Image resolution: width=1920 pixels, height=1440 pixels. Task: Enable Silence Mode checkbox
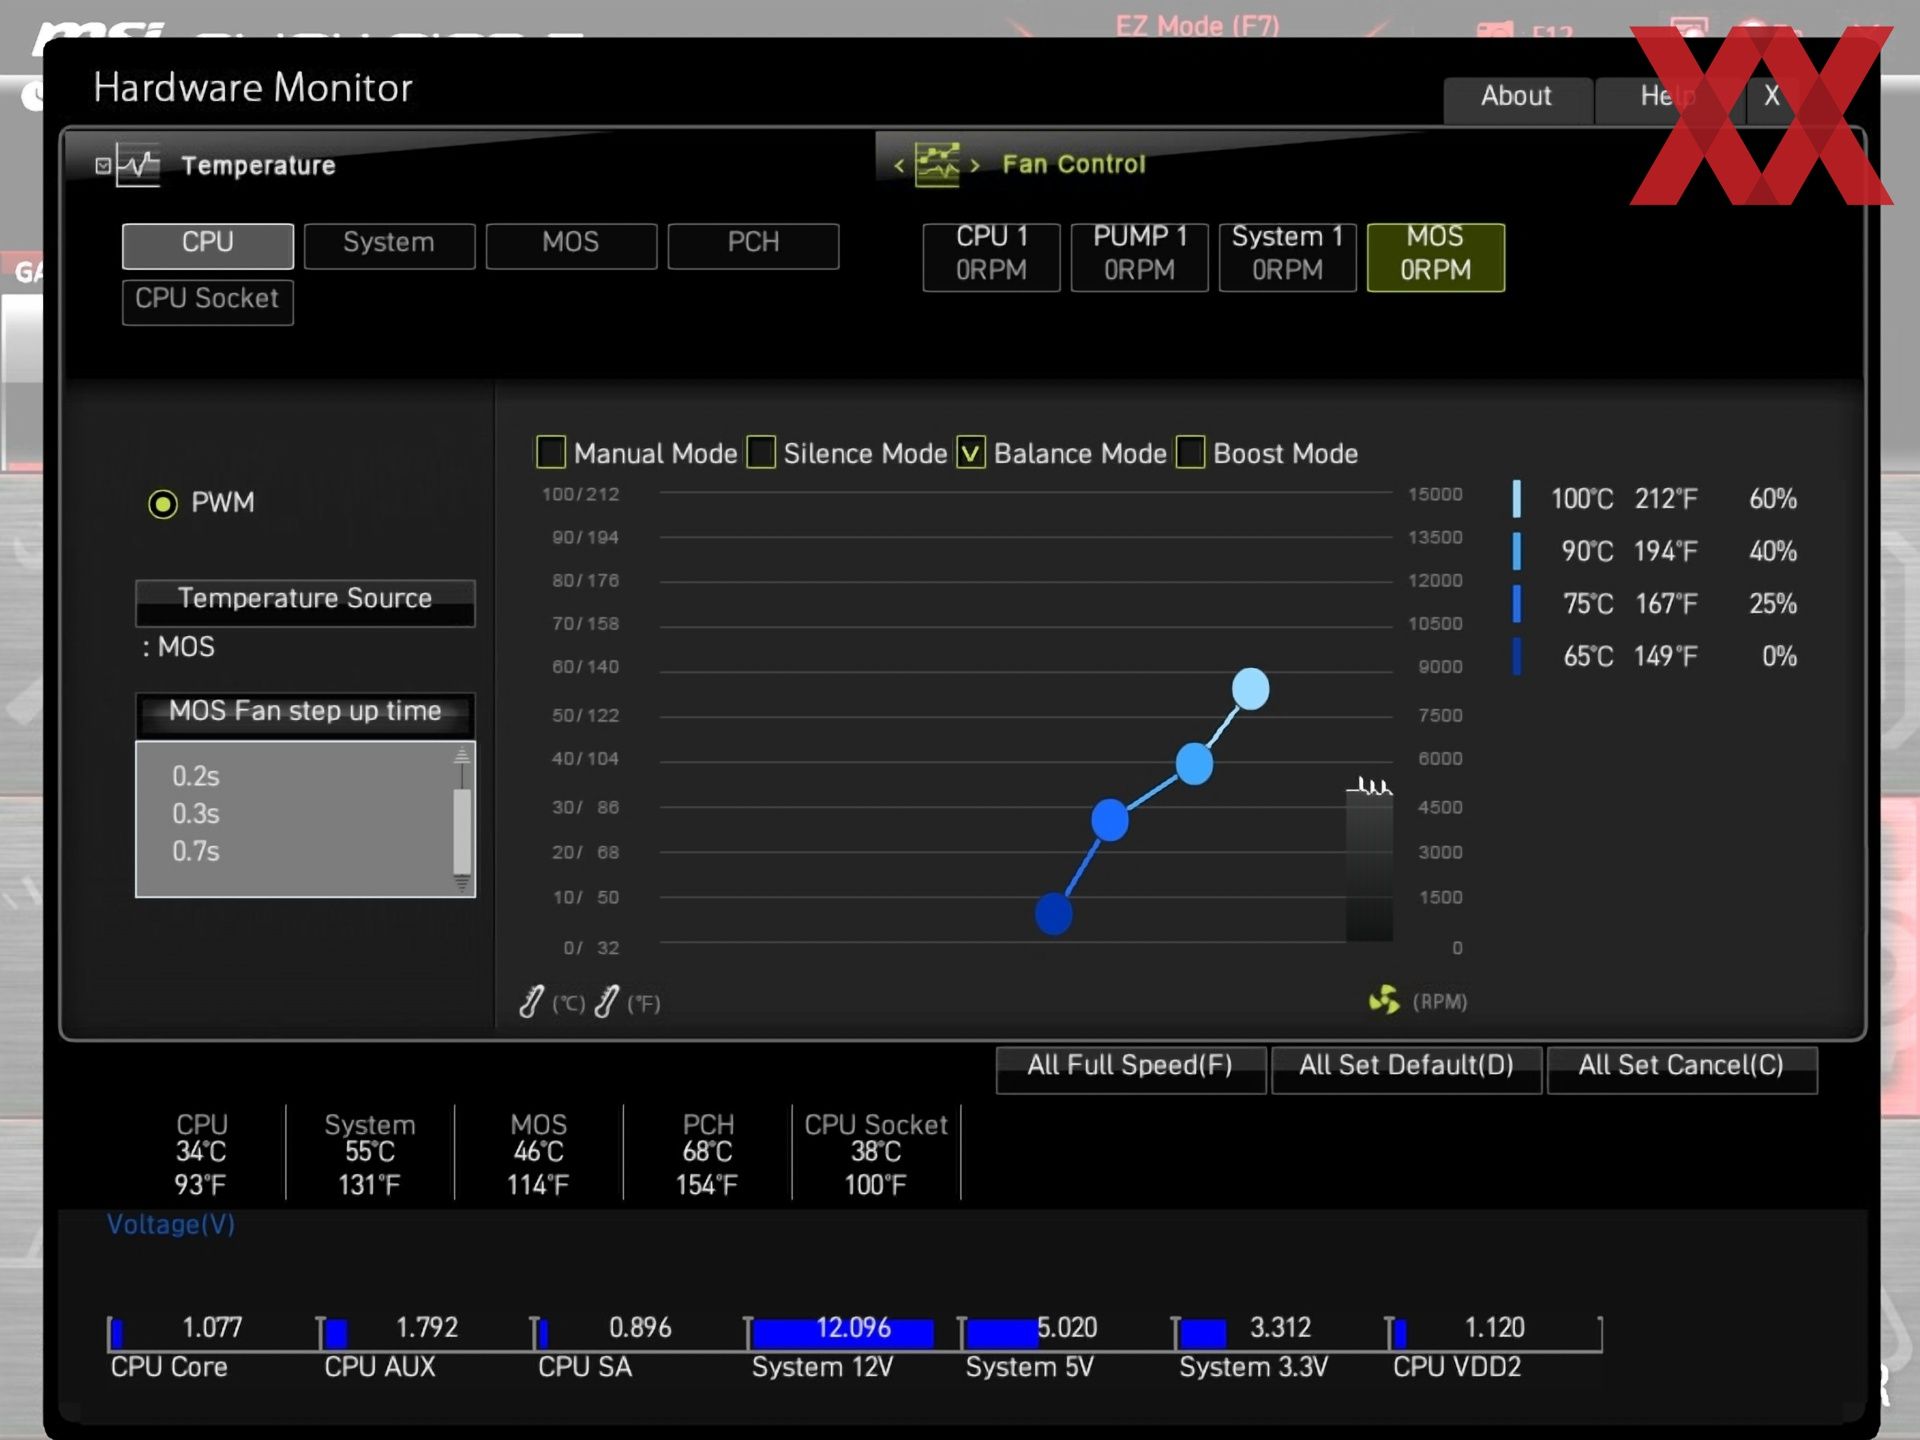pos(761,452)
